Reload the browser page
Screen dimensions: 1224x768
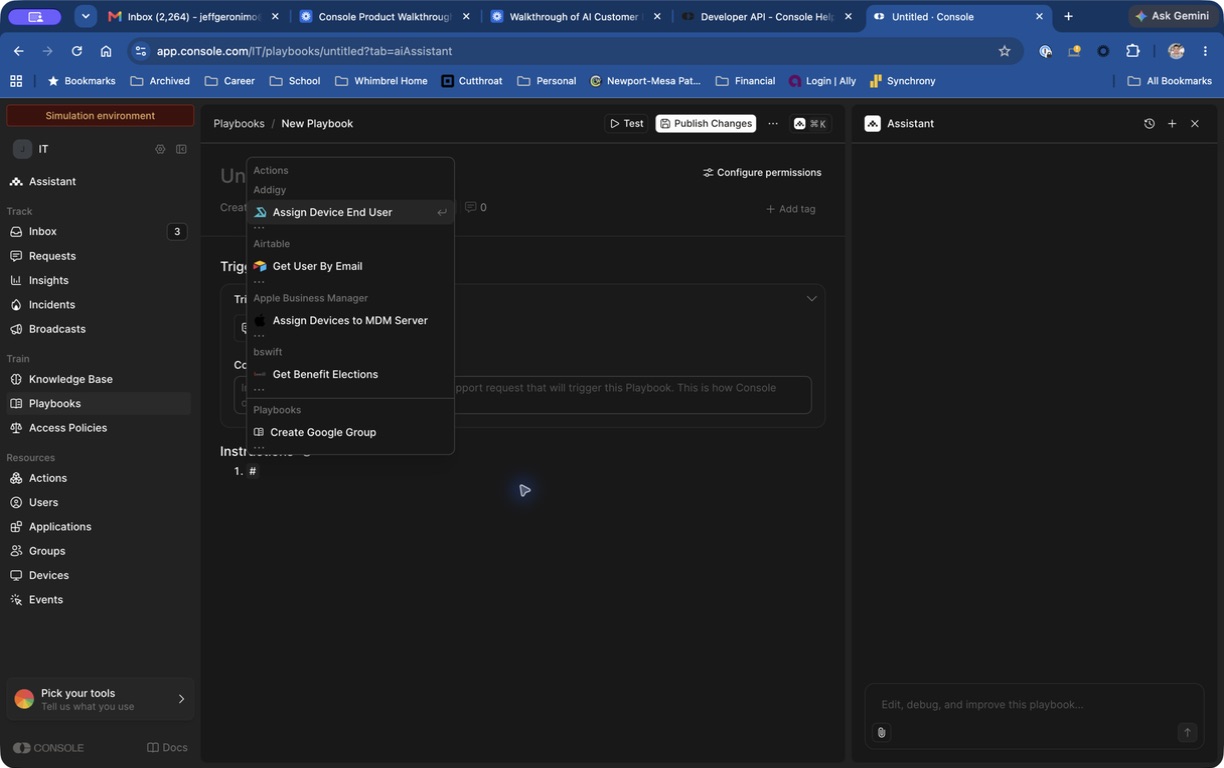[77, 51]
